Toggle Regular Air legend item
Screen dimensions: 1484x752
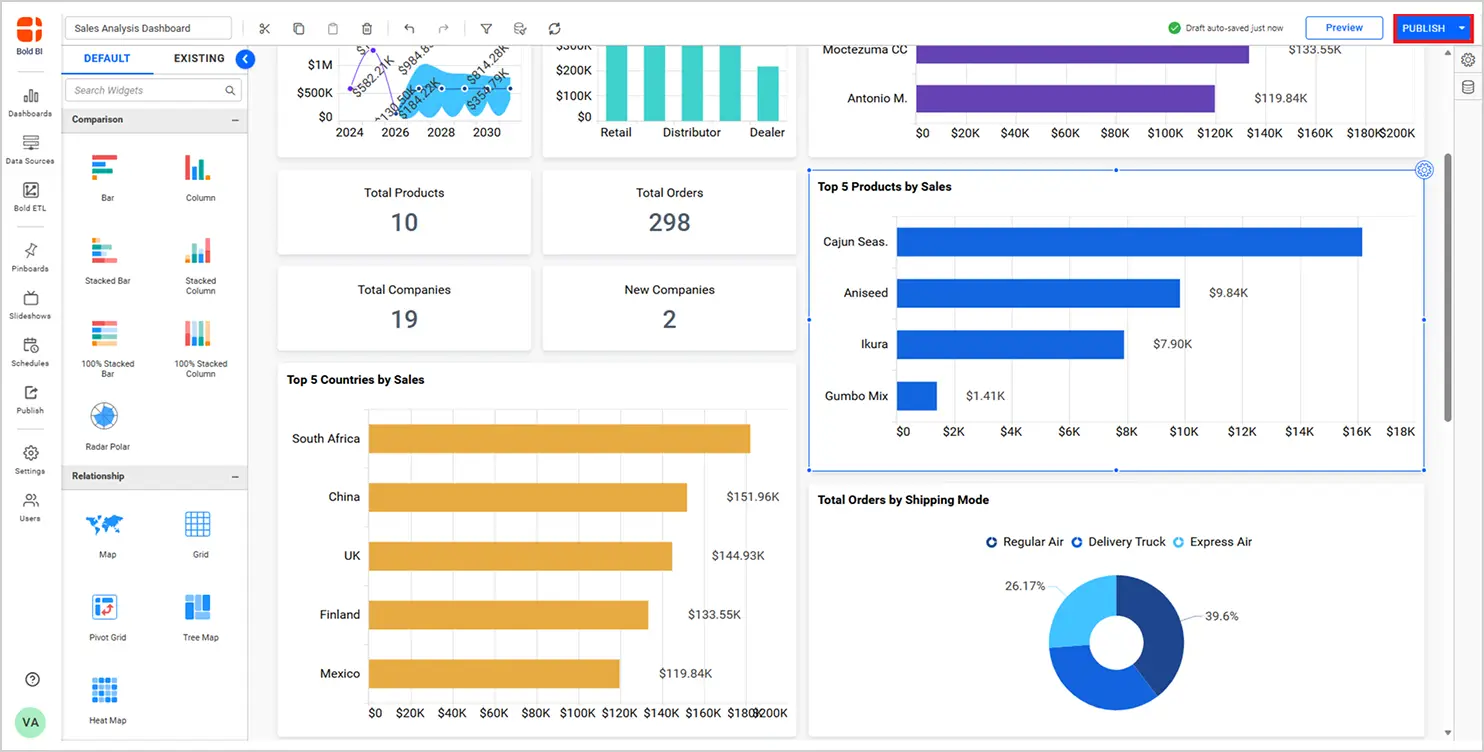(x=1025, y=542)
